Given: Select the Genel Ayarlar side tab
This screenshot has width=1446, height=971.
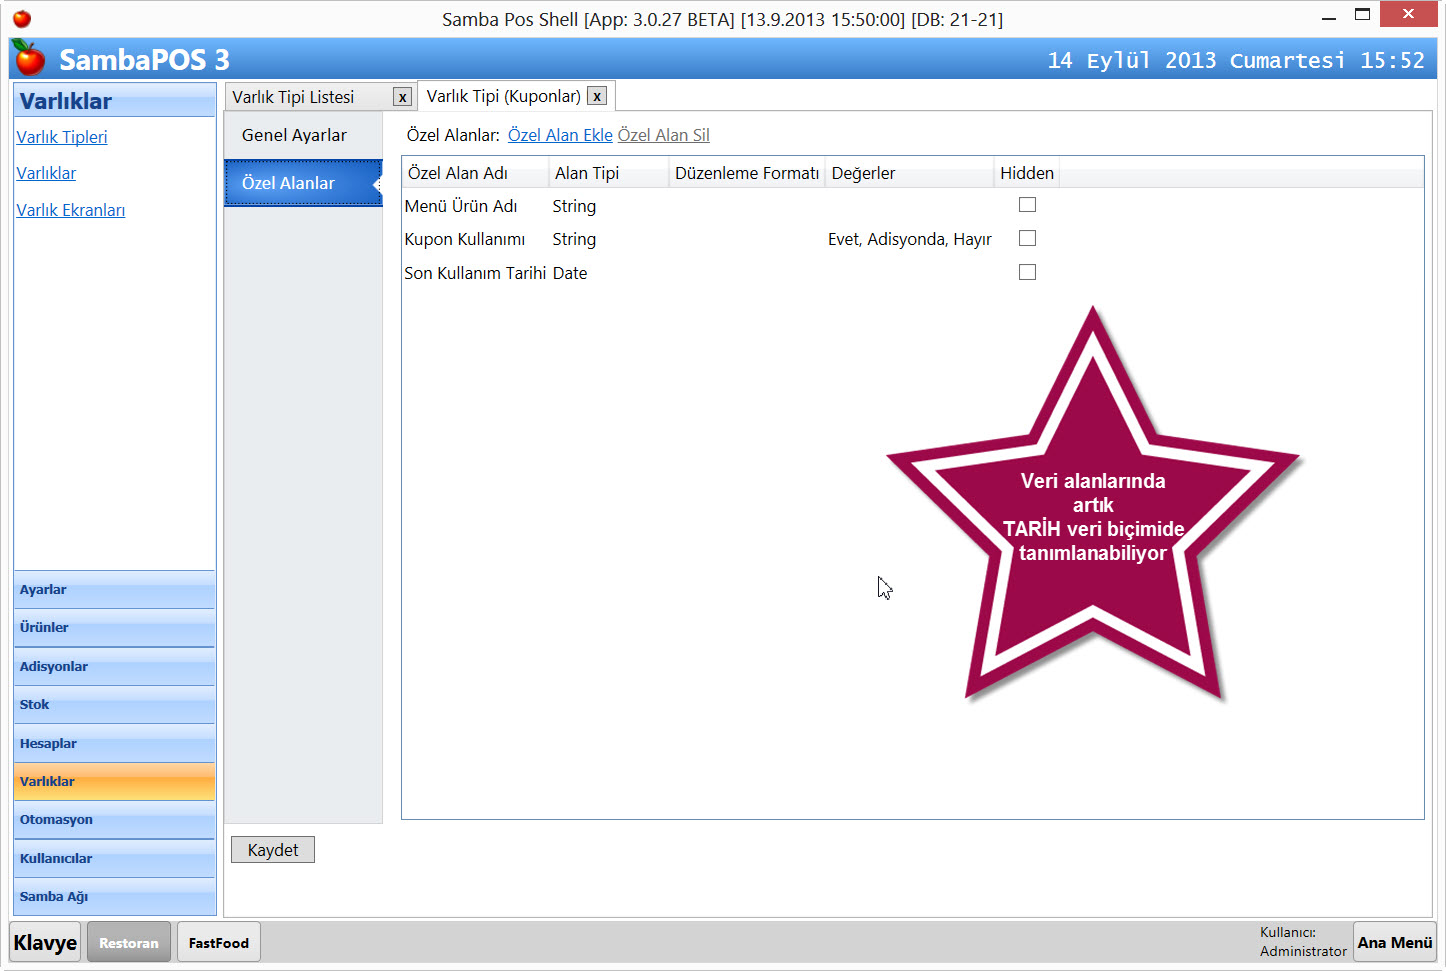Looking at the screenshot, I should [294, 135].
